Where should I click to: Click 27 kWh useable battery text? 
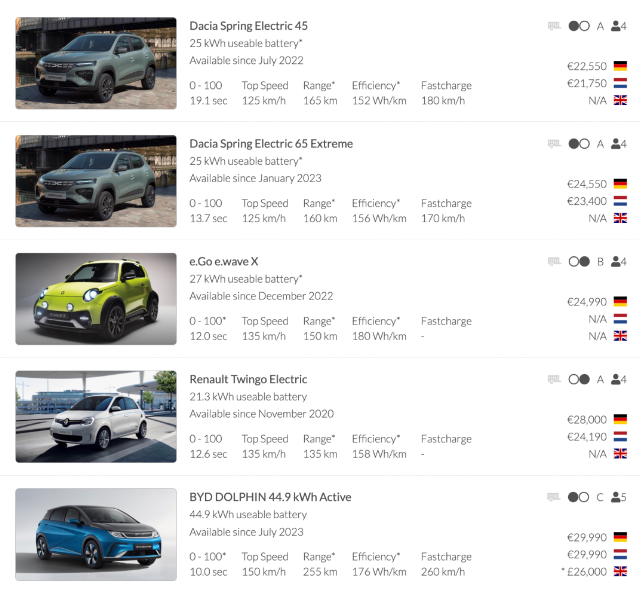point(246,279)
